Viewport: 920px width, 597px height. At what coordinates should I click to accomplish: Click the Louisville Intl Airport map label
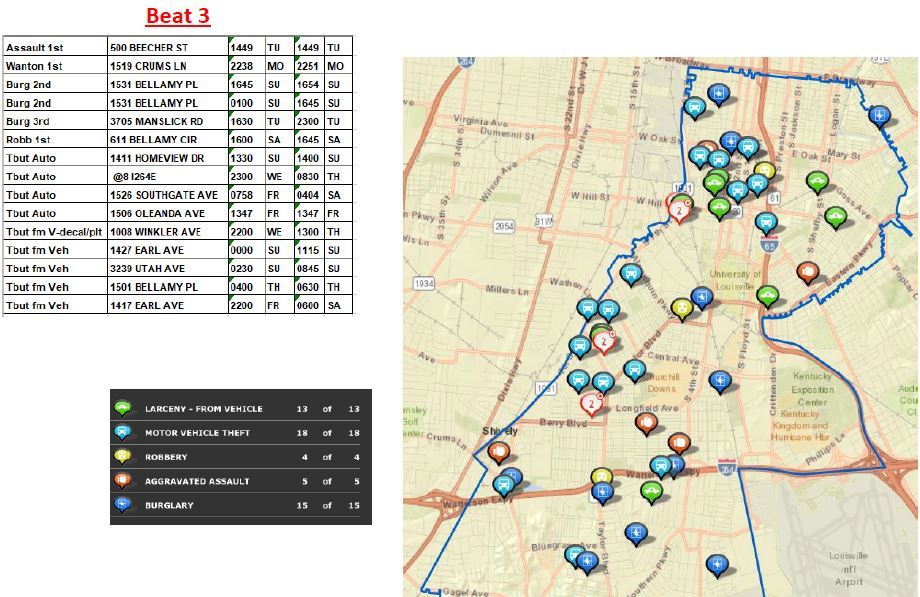[848, 568]
